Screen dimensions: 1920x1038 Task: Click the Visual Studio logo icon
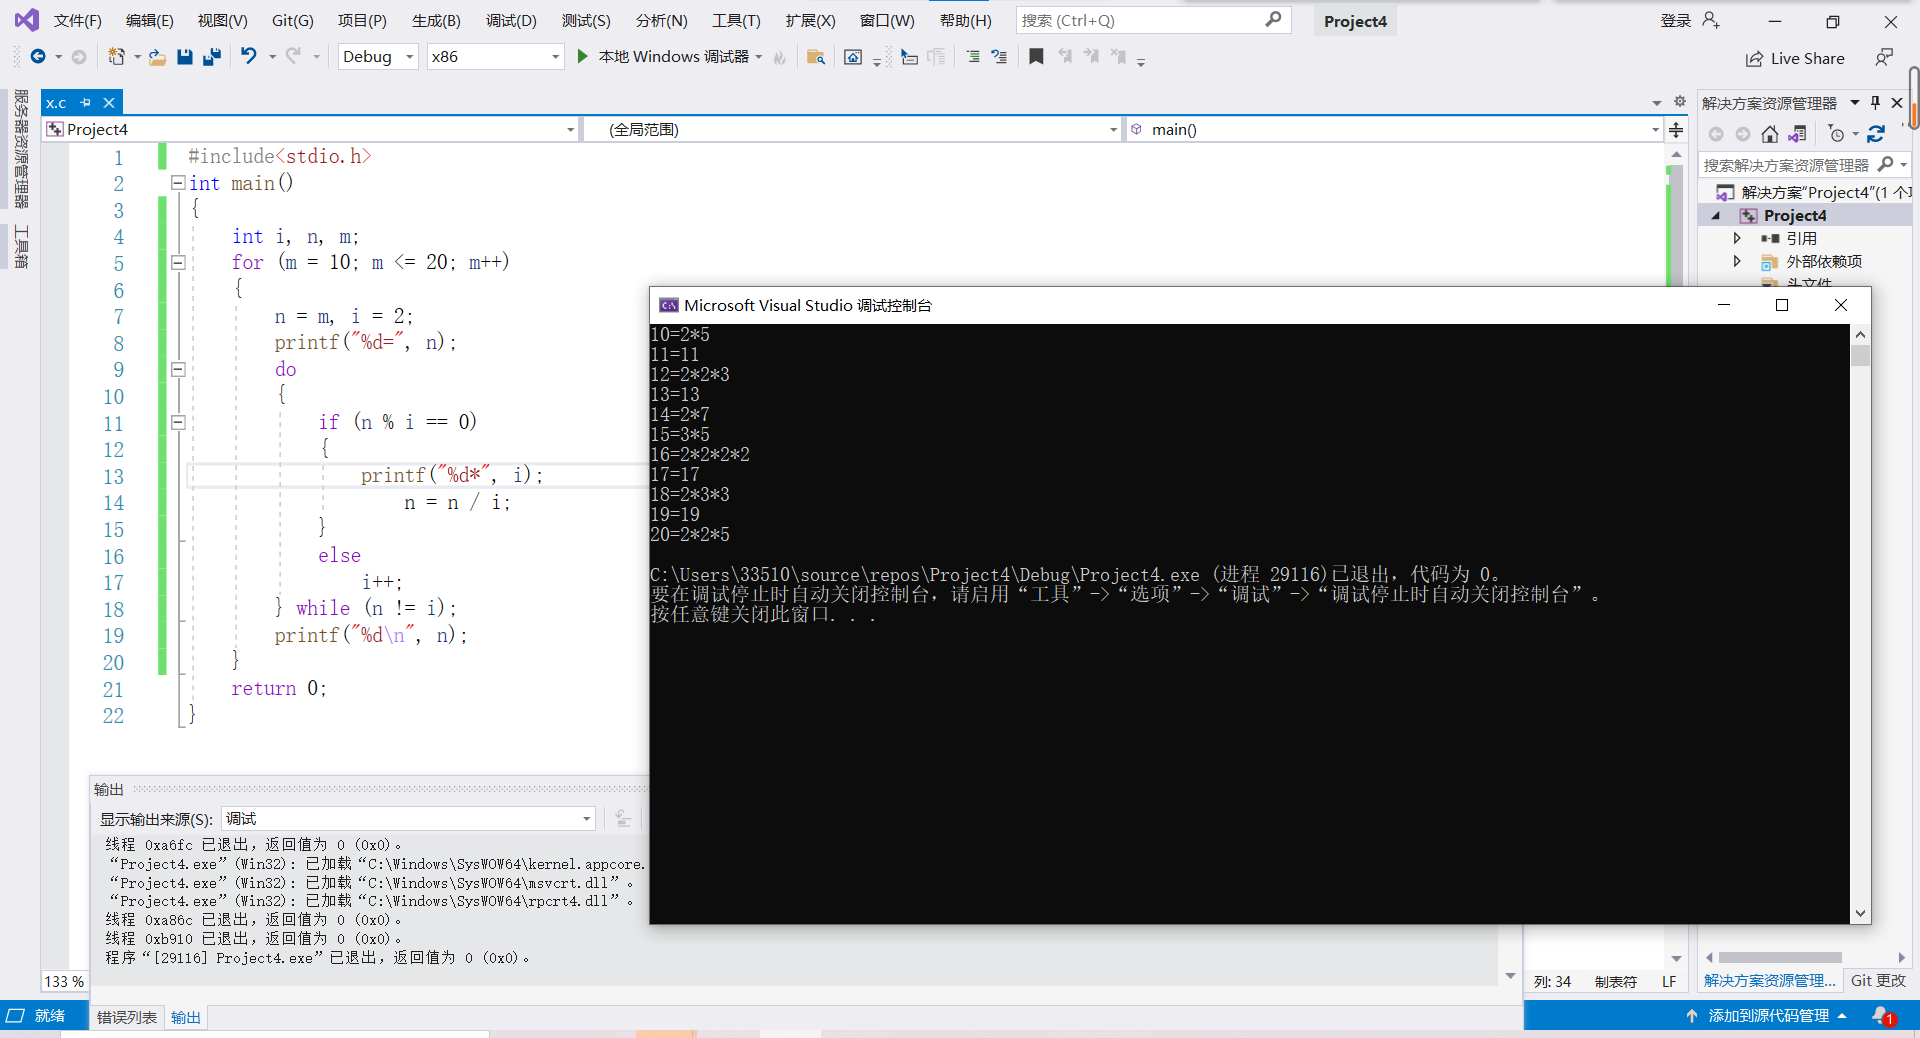click(x=27, y=20)
